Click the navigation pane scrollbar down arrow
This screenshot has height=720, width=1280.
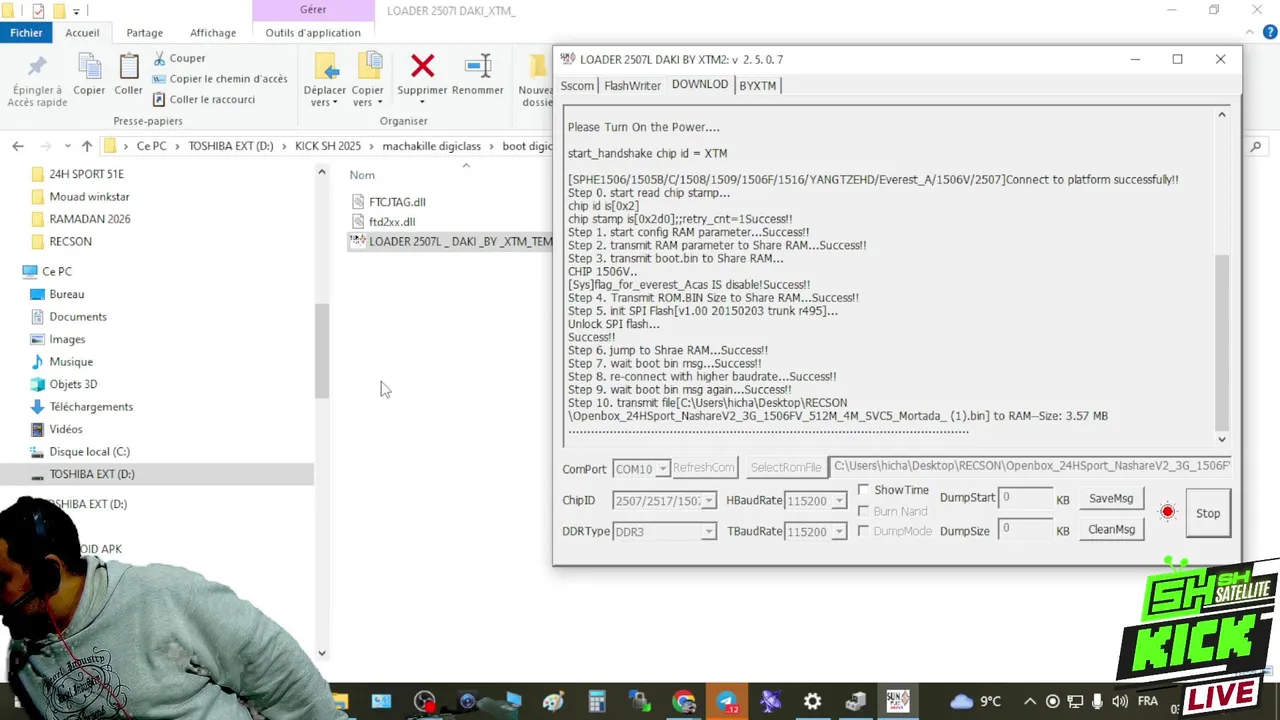(322, 653)
